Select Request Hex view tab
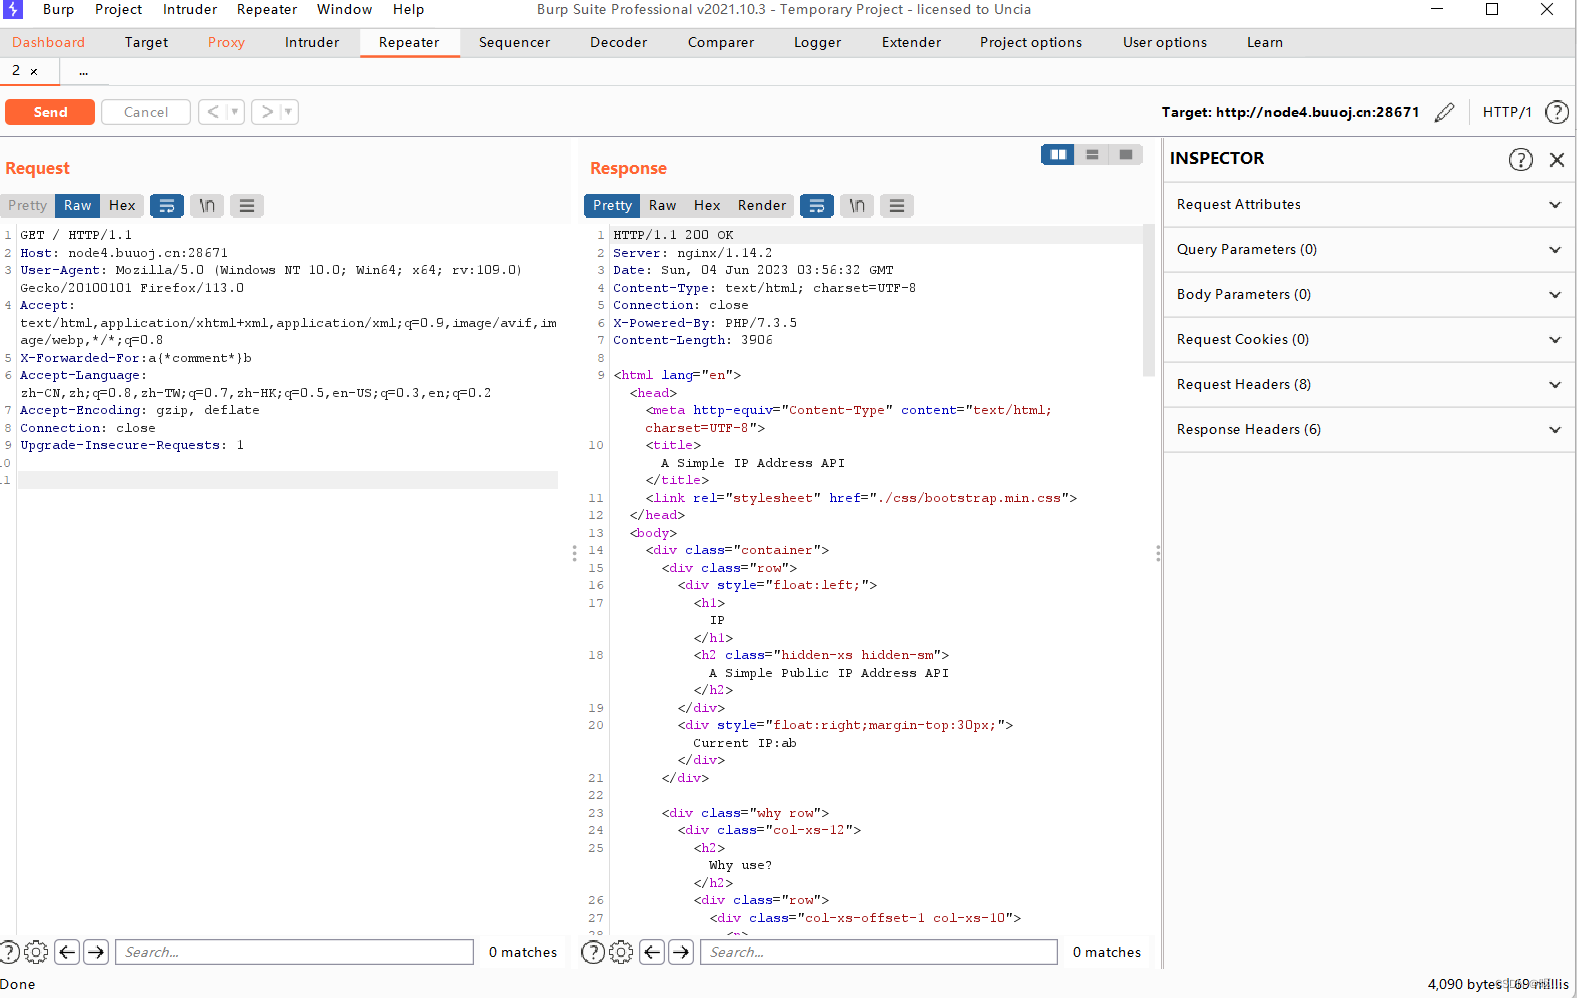The width and height of the screenshot is (1577, 998). pos(122,205)
